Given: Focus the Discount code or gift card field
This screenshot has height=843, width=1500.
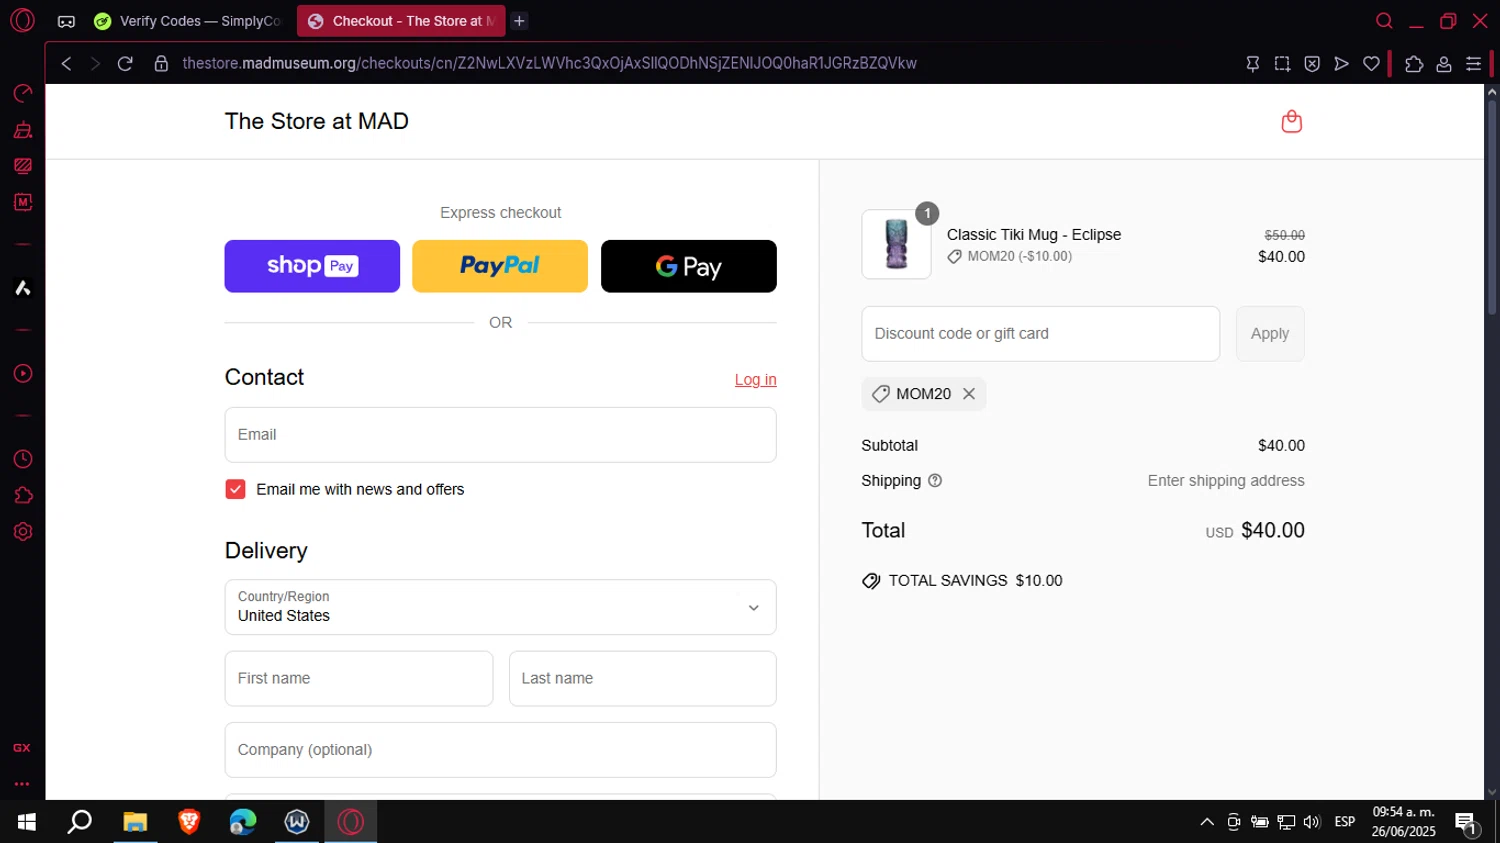Looking at the screenshot, I should [x=1040, y=334].
